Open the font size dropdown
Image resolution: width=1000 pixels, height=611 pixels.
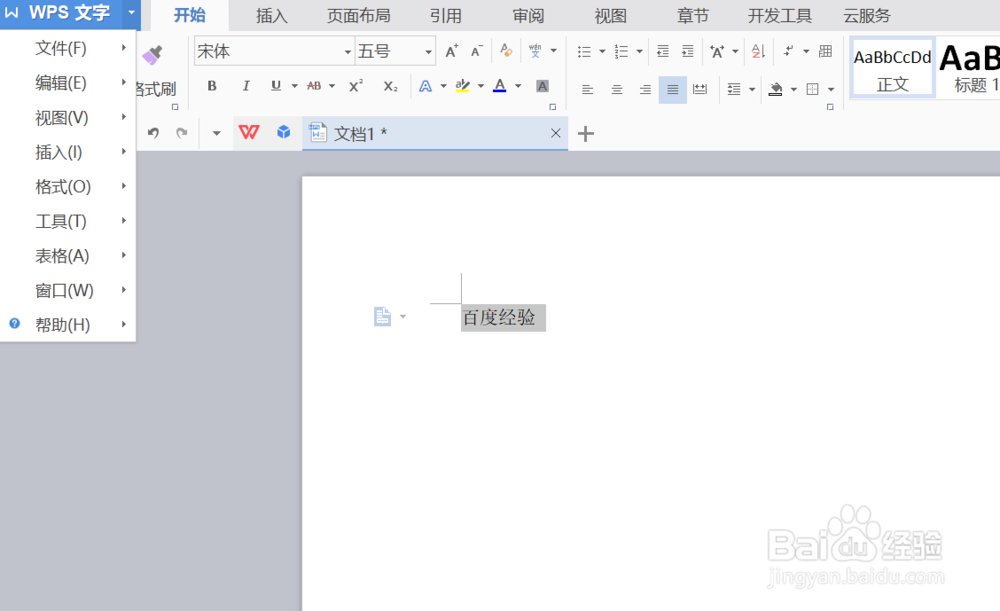point(428,52)
